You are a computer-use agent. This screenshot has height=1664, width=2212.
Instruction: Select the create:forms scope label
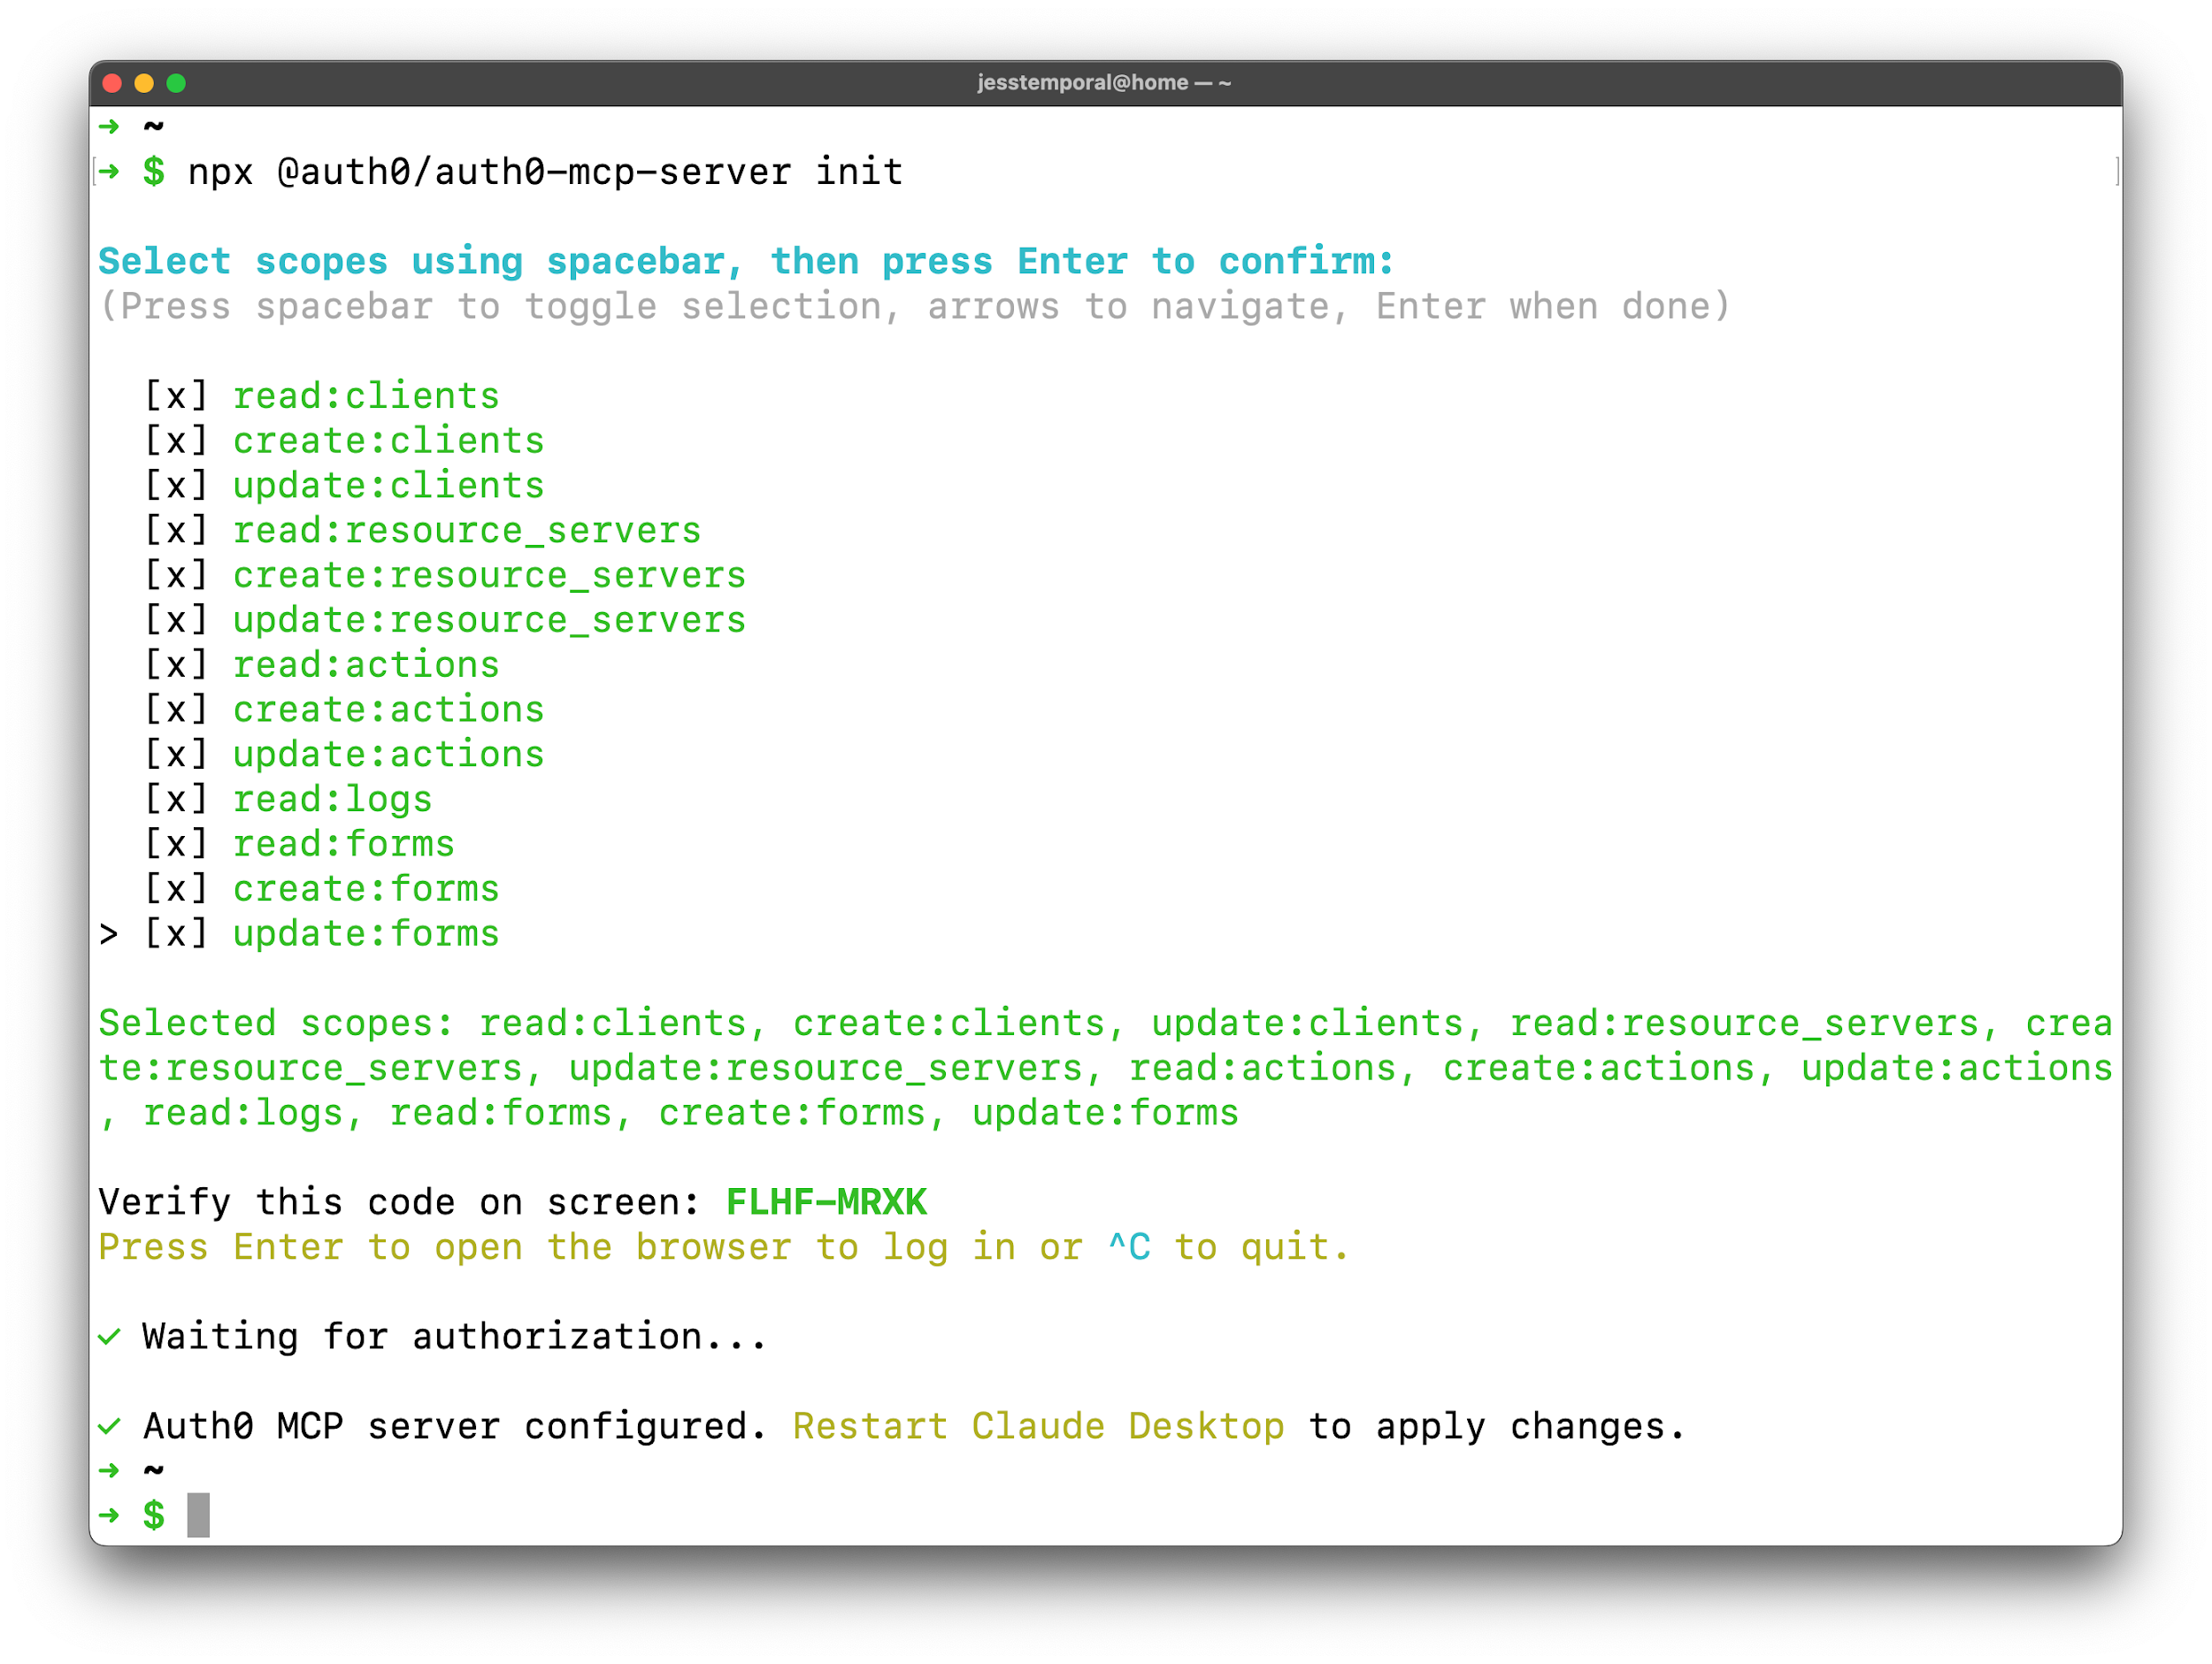[x=366, y=889]
